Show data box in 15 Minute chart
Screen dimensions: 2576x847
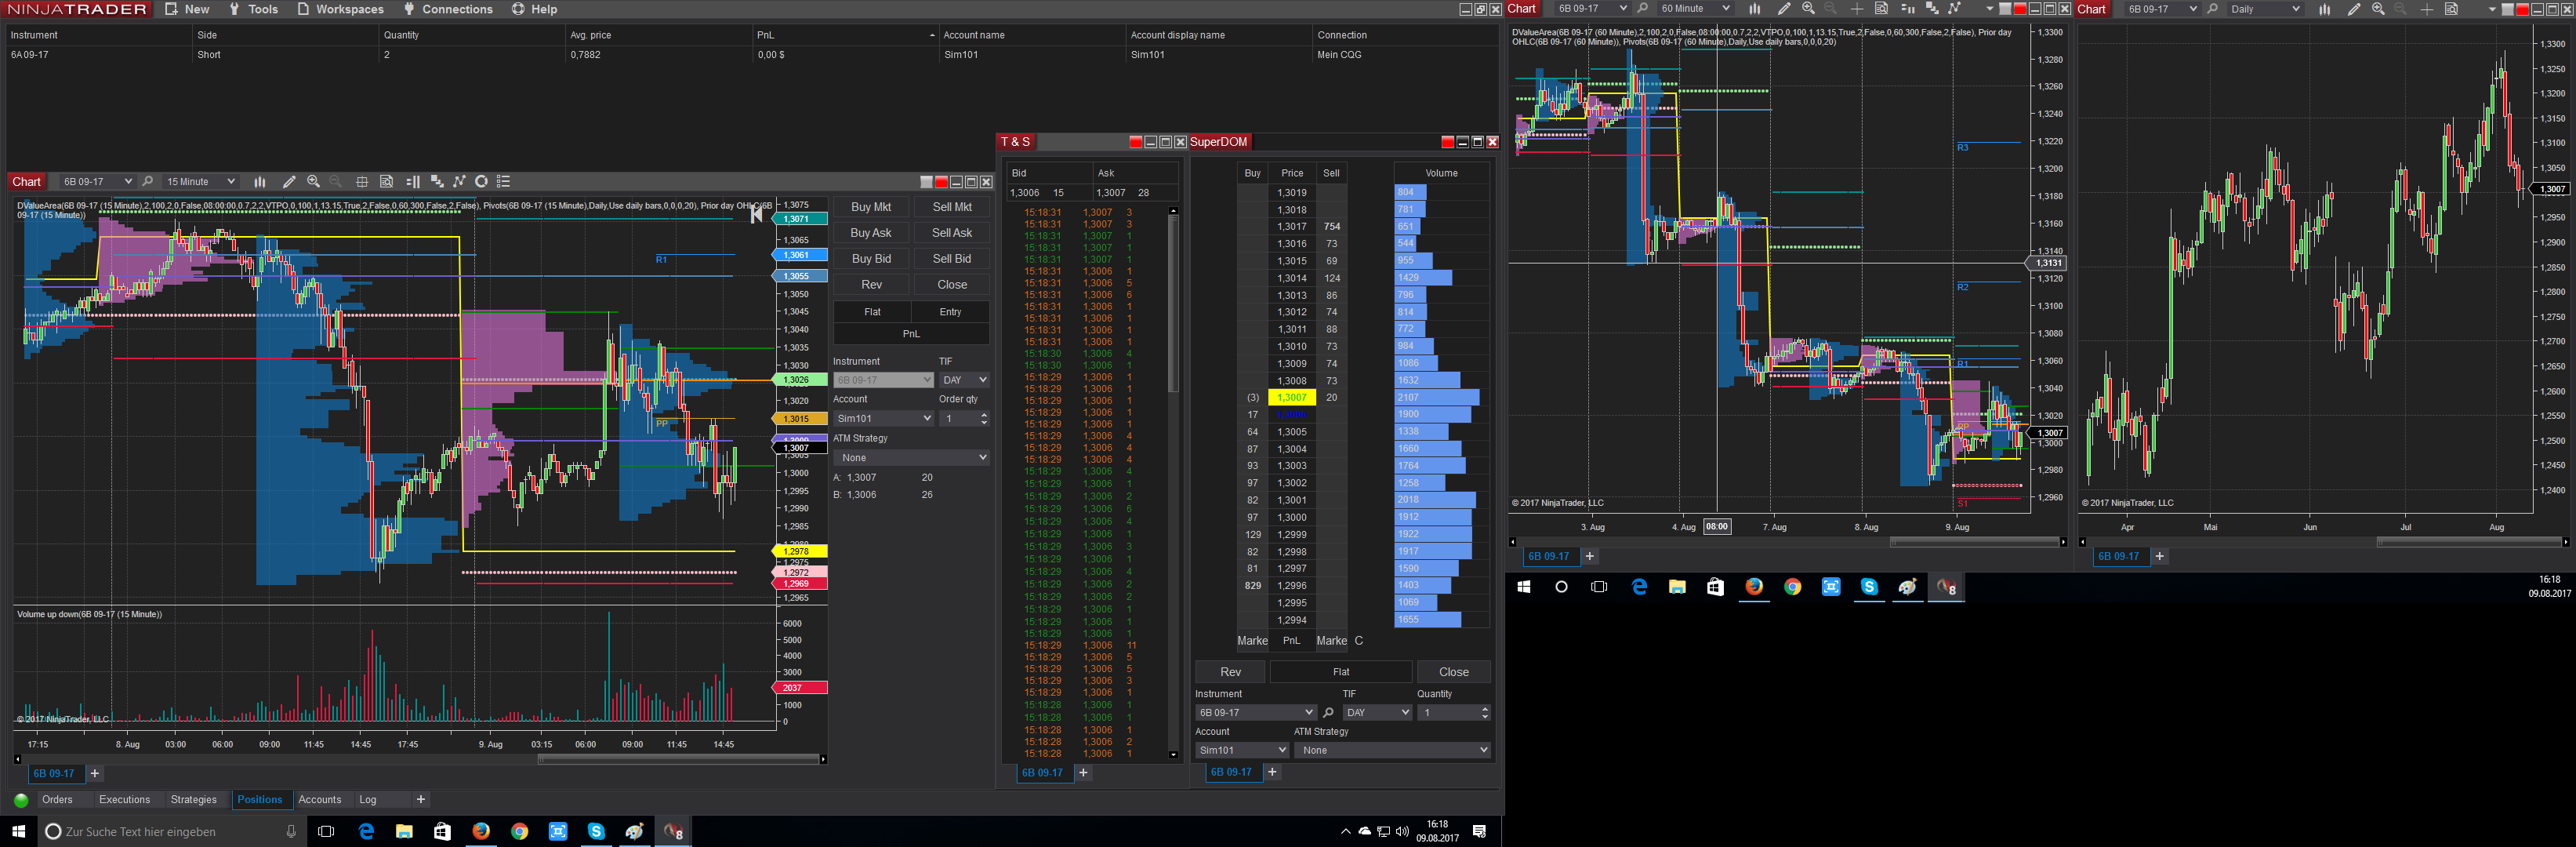(387, 182)
